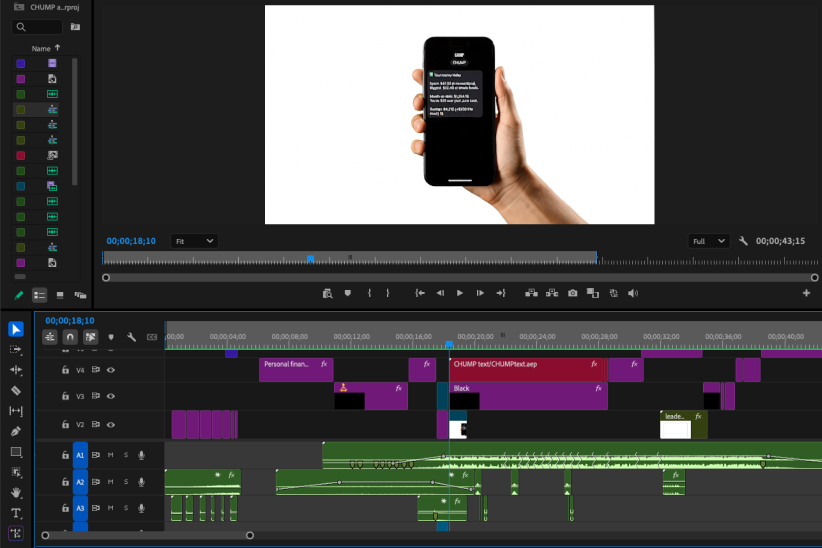This screenshot has width=822, height=548.
Task: Click the Mark Out bracket icon
Action: (x=388, y=293)
